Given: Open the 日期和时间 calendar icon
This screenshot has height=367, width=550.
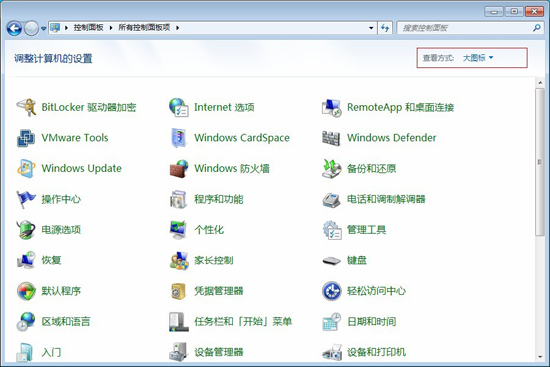Looking at the screenshot, I should pos(331,321).
